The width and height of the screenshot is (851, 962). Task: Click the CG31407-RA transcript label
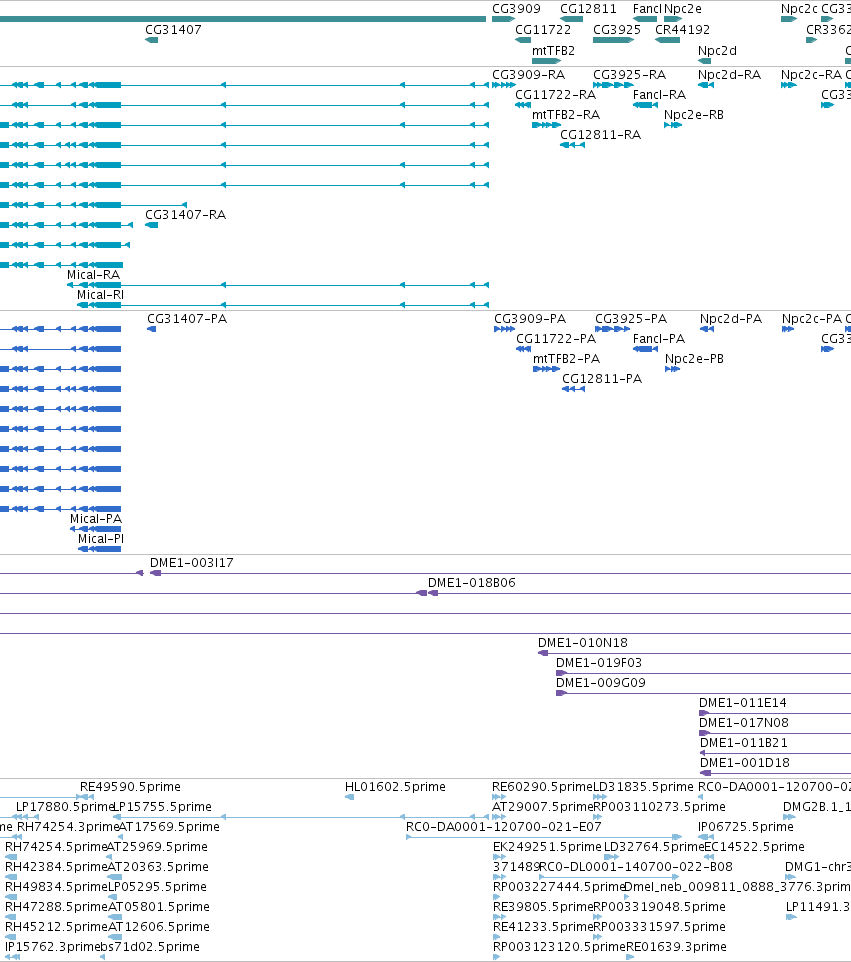[185, 215]
